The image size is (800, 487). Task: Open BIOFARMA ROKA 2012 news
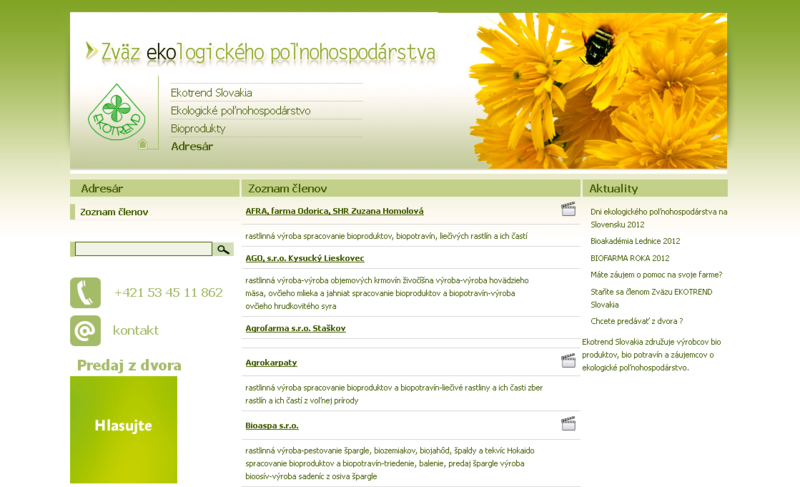[x=630, y=258]
